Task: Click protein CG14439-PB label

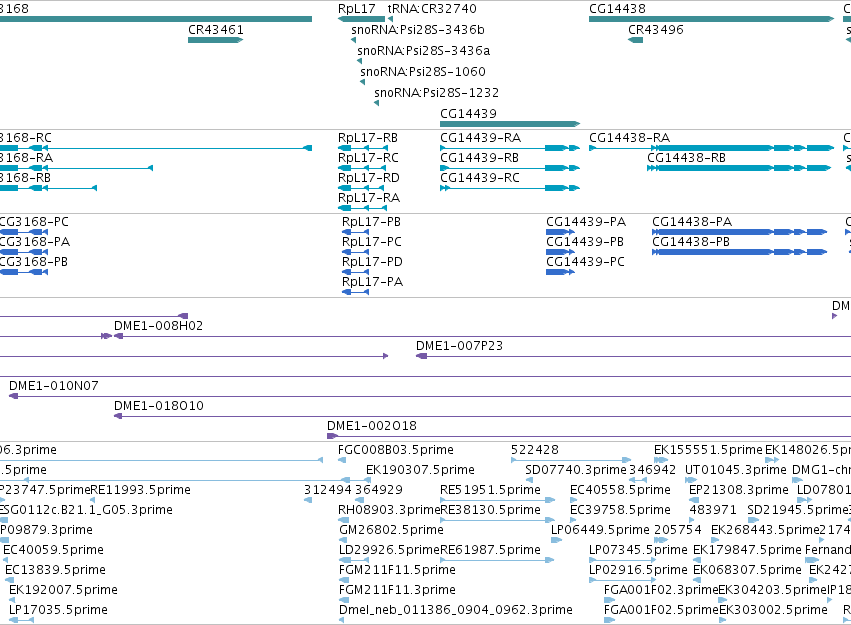Action: pos(585,242)
